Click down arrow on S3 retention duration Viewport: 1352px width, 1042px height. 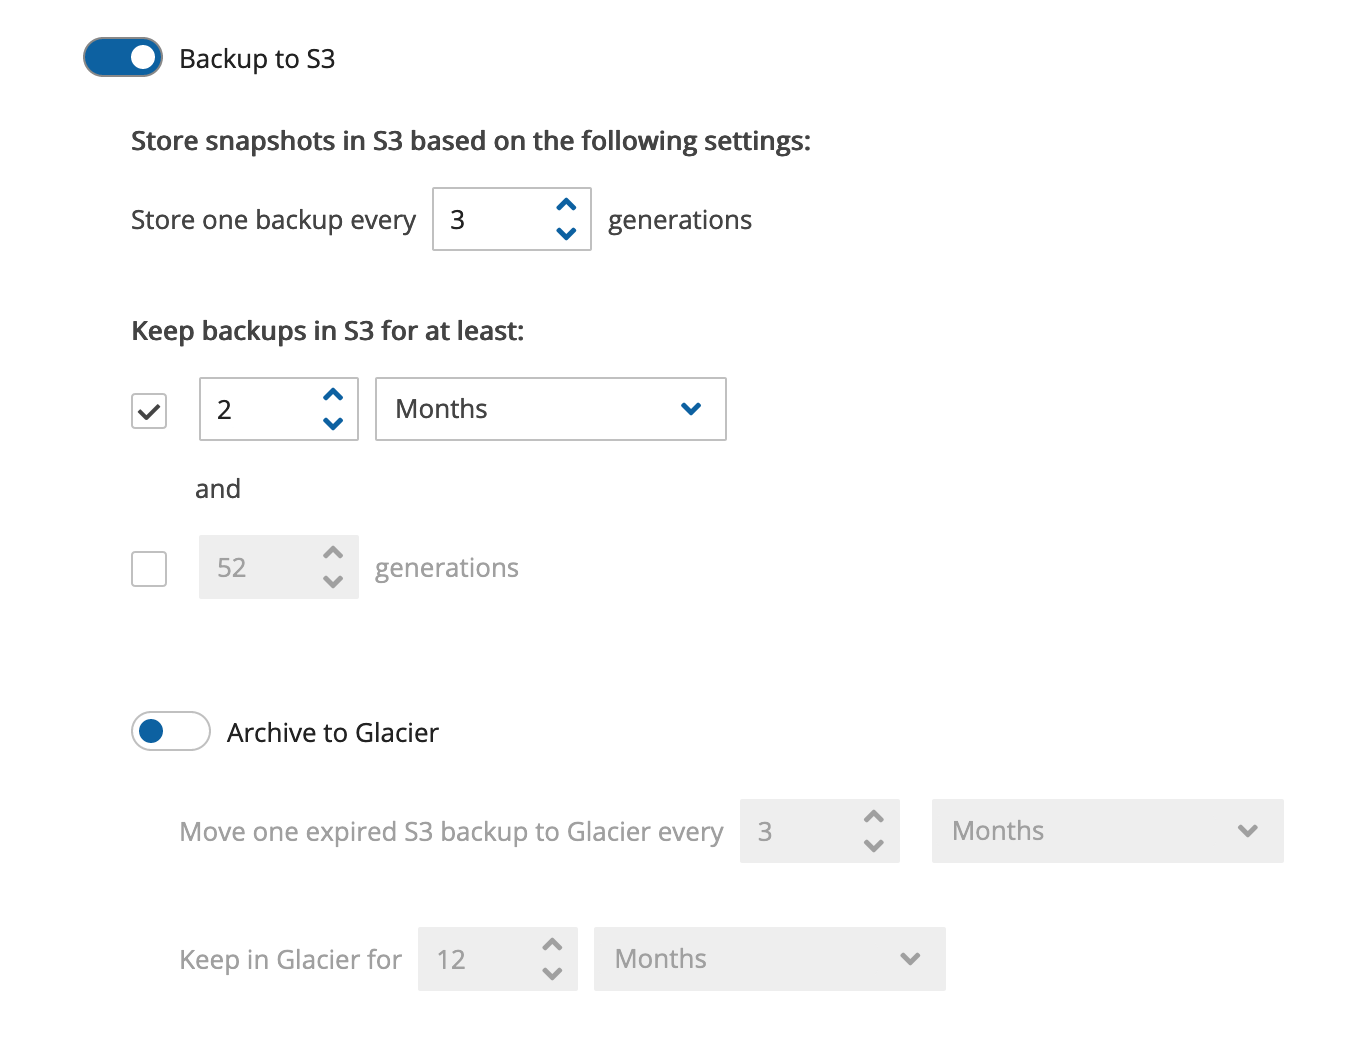tap(333, 424)
